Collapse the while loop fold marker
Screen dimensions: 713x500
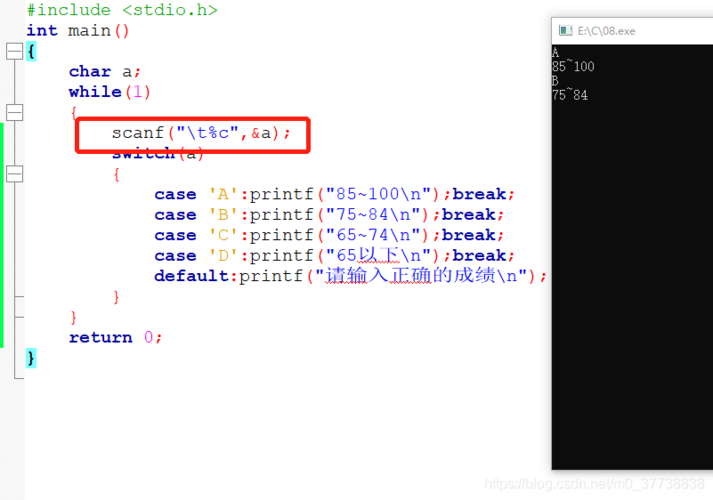[15, 112]
